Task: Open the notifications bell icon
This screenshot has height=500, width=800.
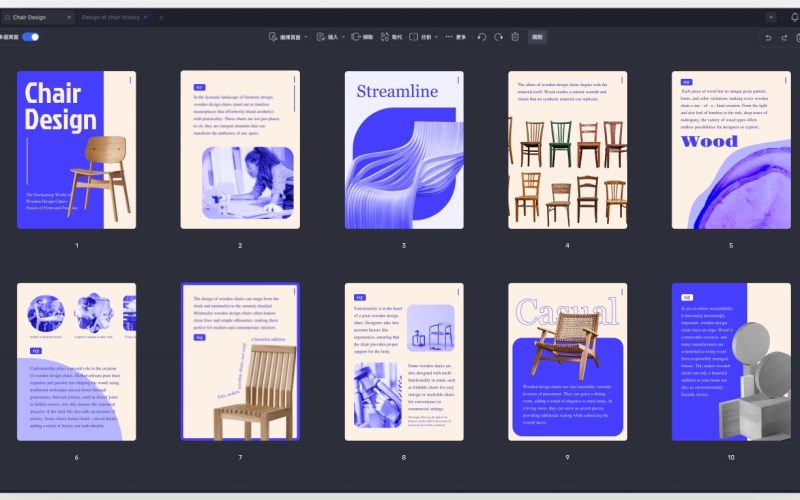Action: point(793,17)
